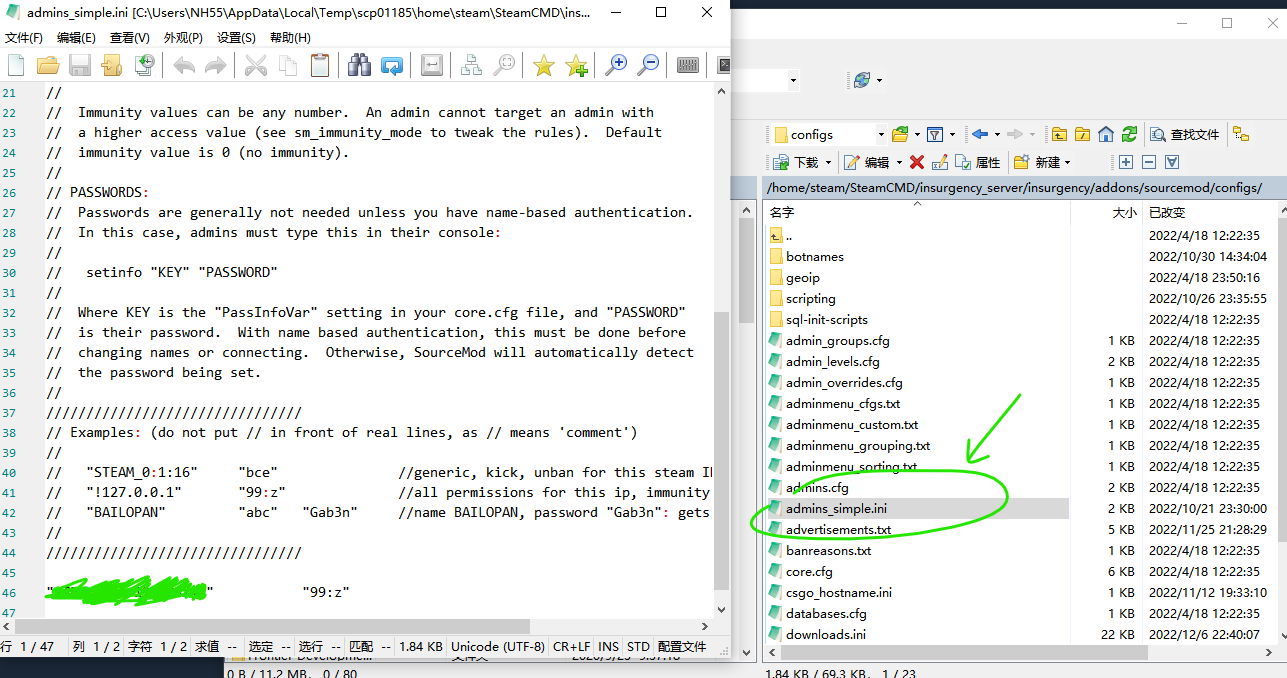The width and height of the screenshot is (1287, 678).
Task: Zoom out with the magnifier minus icon
Action: point(649,66)
